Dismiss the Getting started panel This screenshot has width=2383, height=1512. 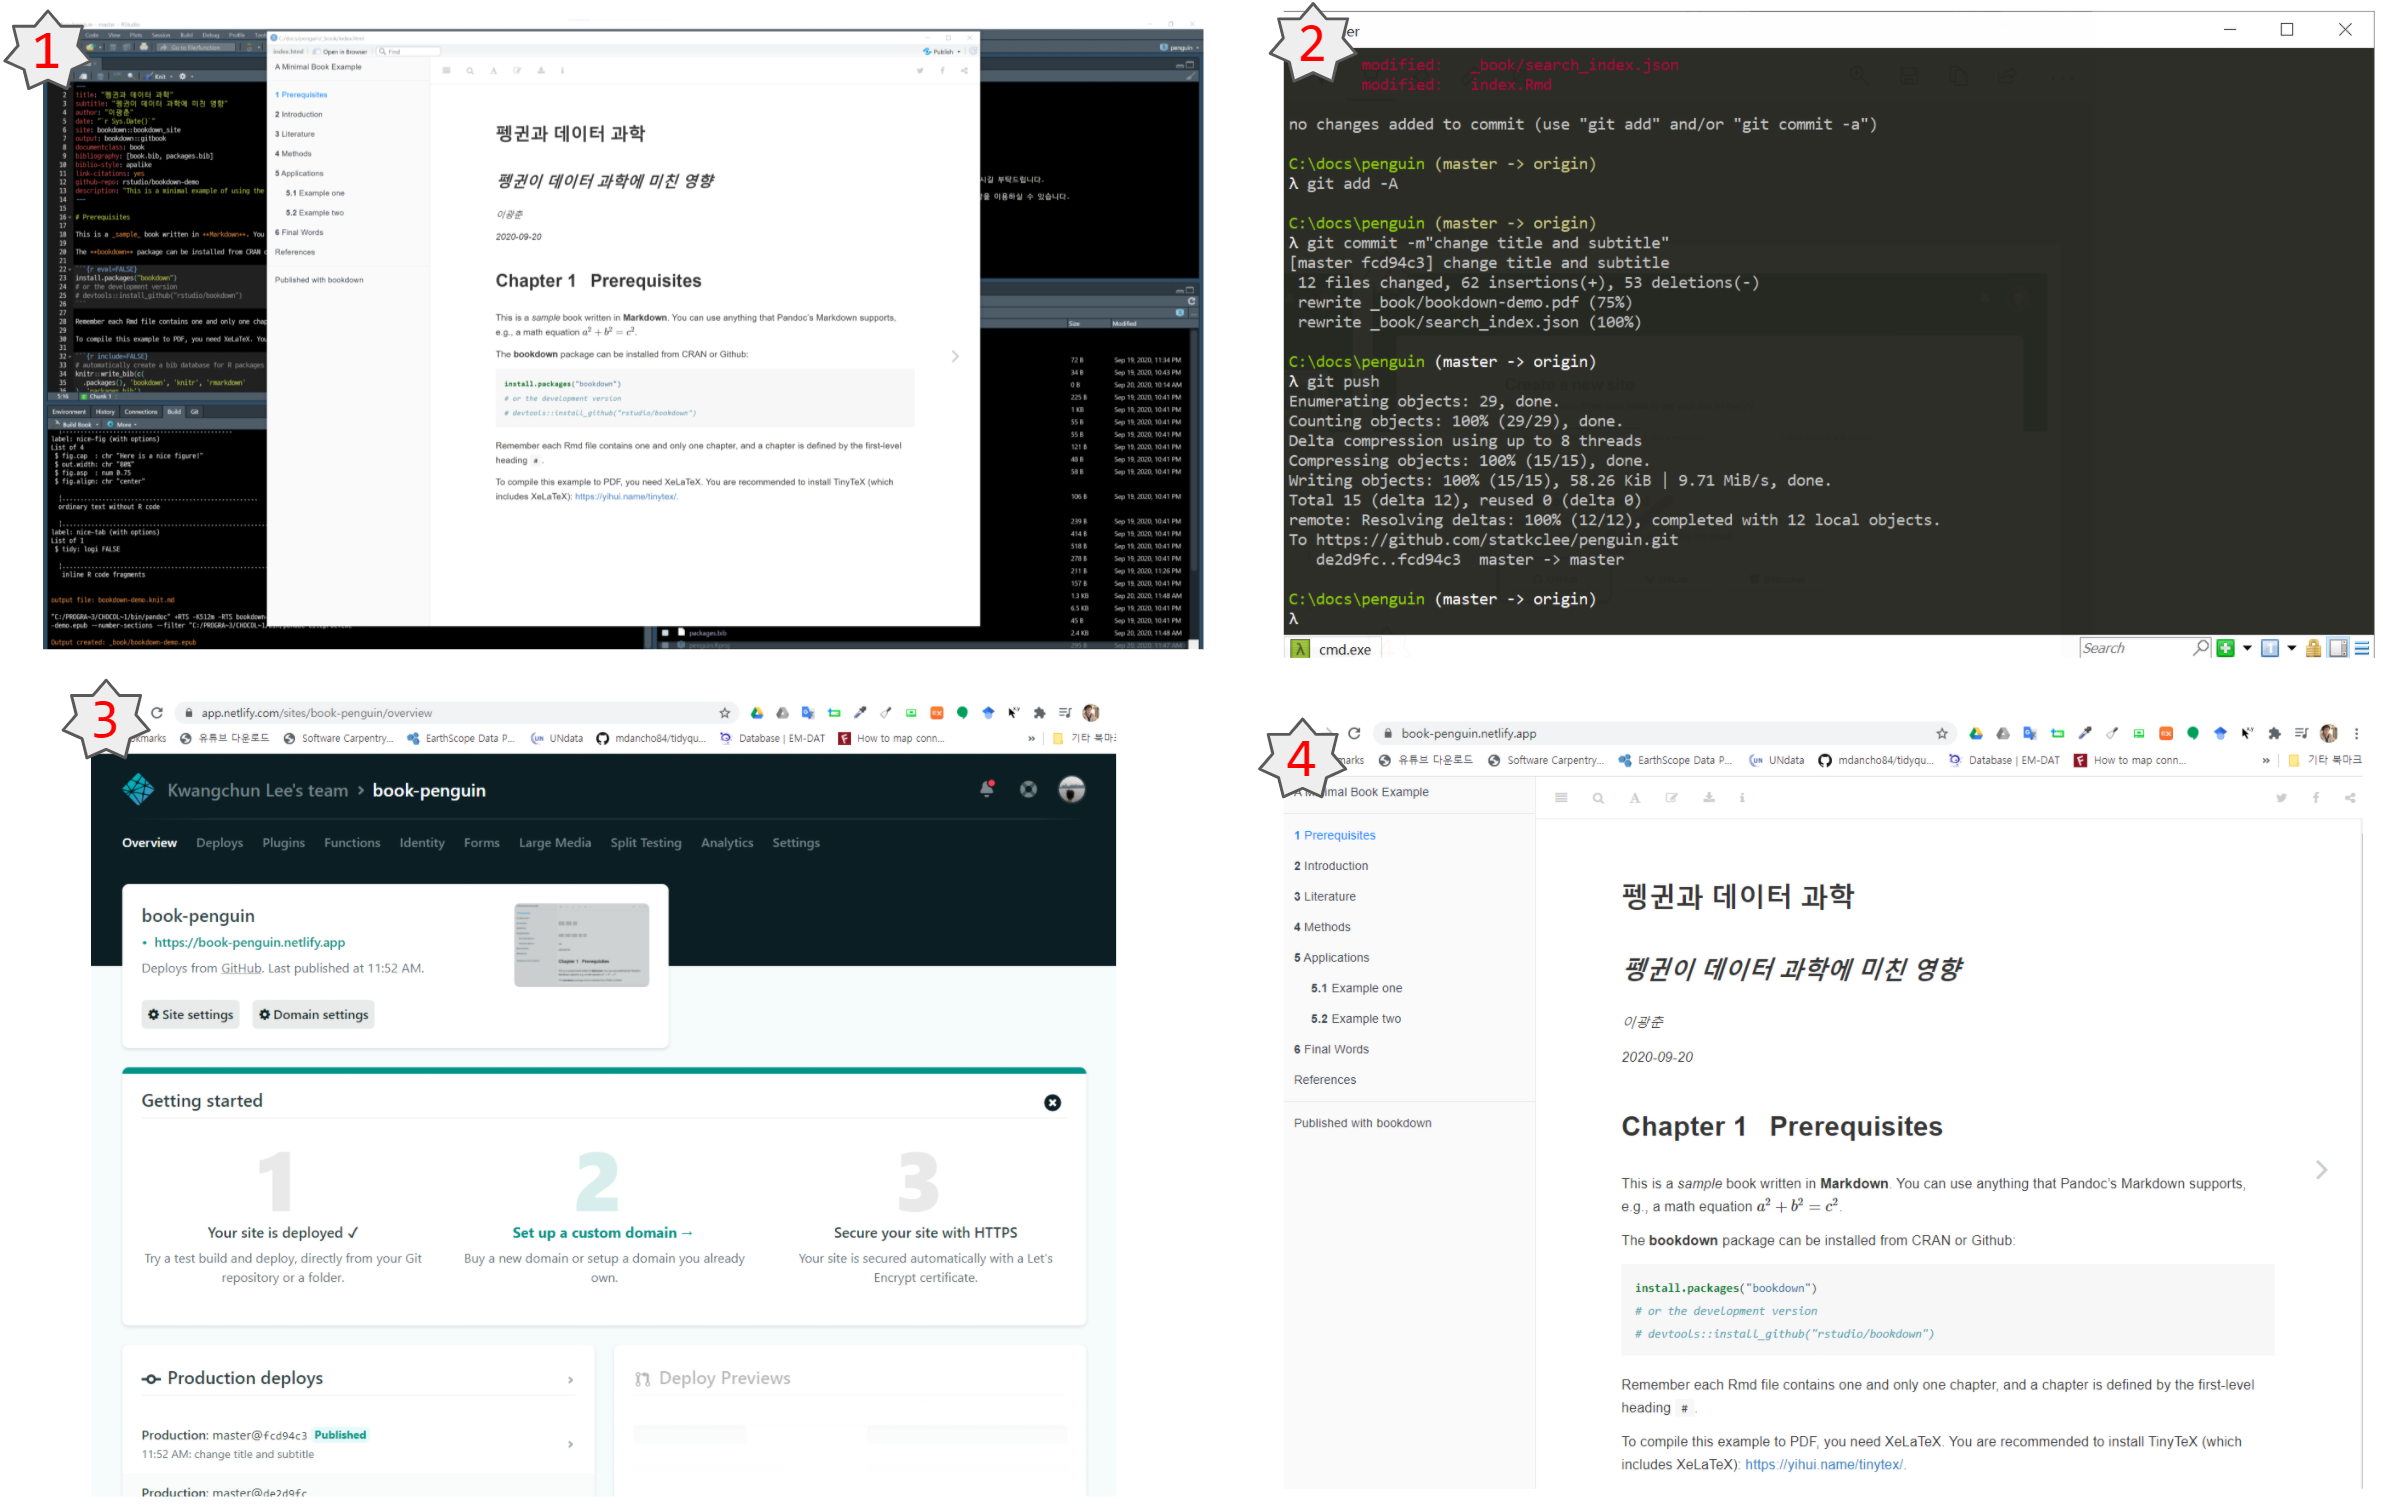(x=1052, y=1103)
